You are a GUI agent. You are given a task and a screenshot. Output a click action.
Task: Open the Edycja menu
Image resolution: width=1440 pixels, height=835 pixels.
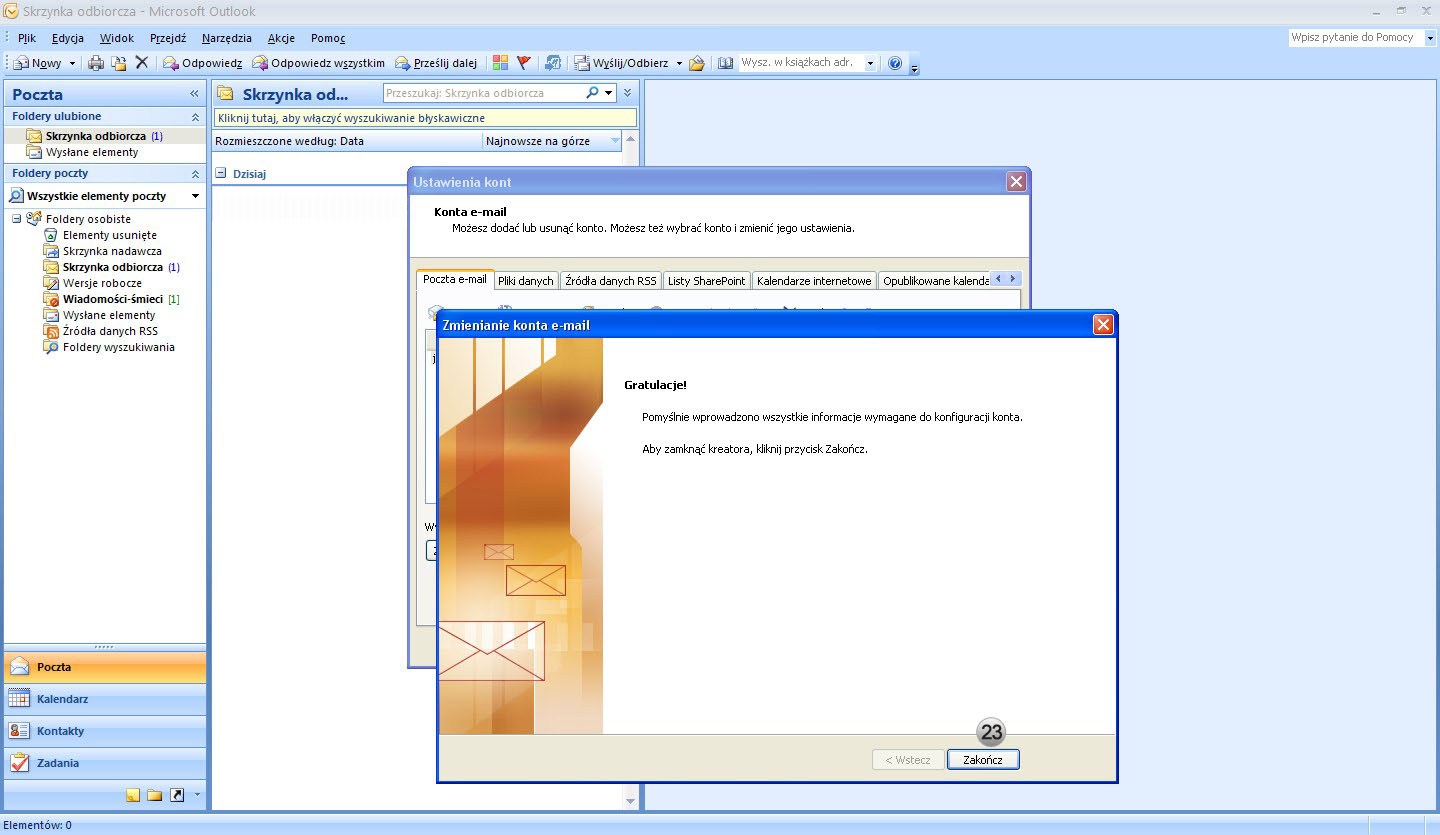pyautogui.click(x=68, y=38)
